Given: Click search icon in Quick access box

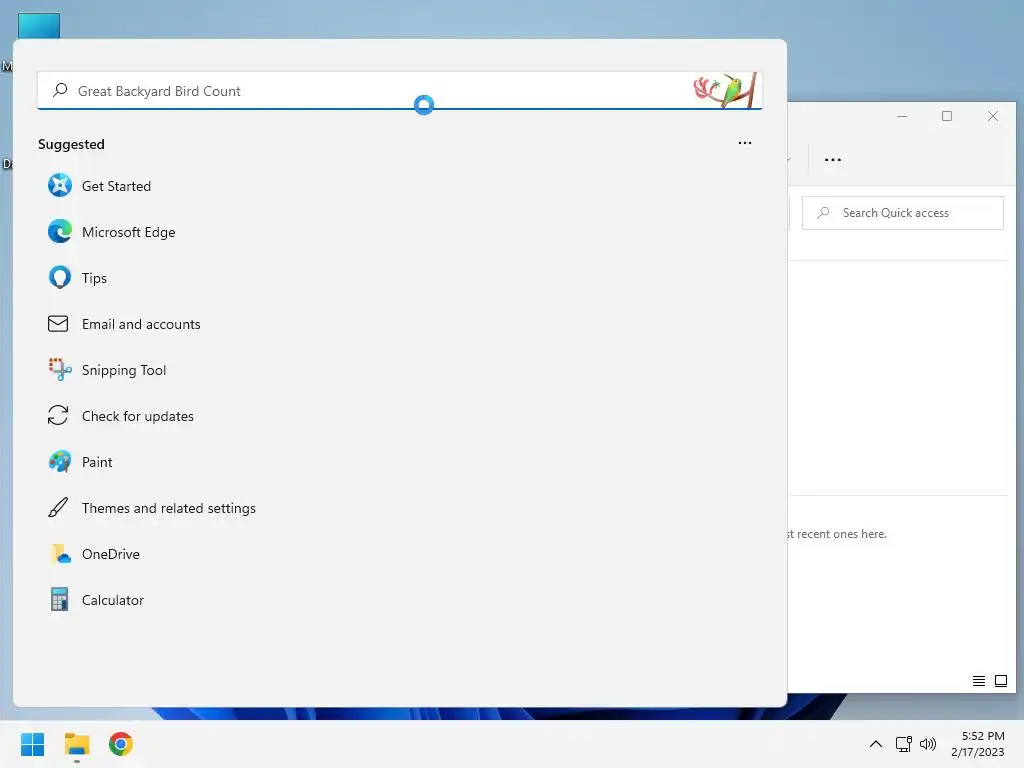Looking at the screenshot, I should pos(824,213).
